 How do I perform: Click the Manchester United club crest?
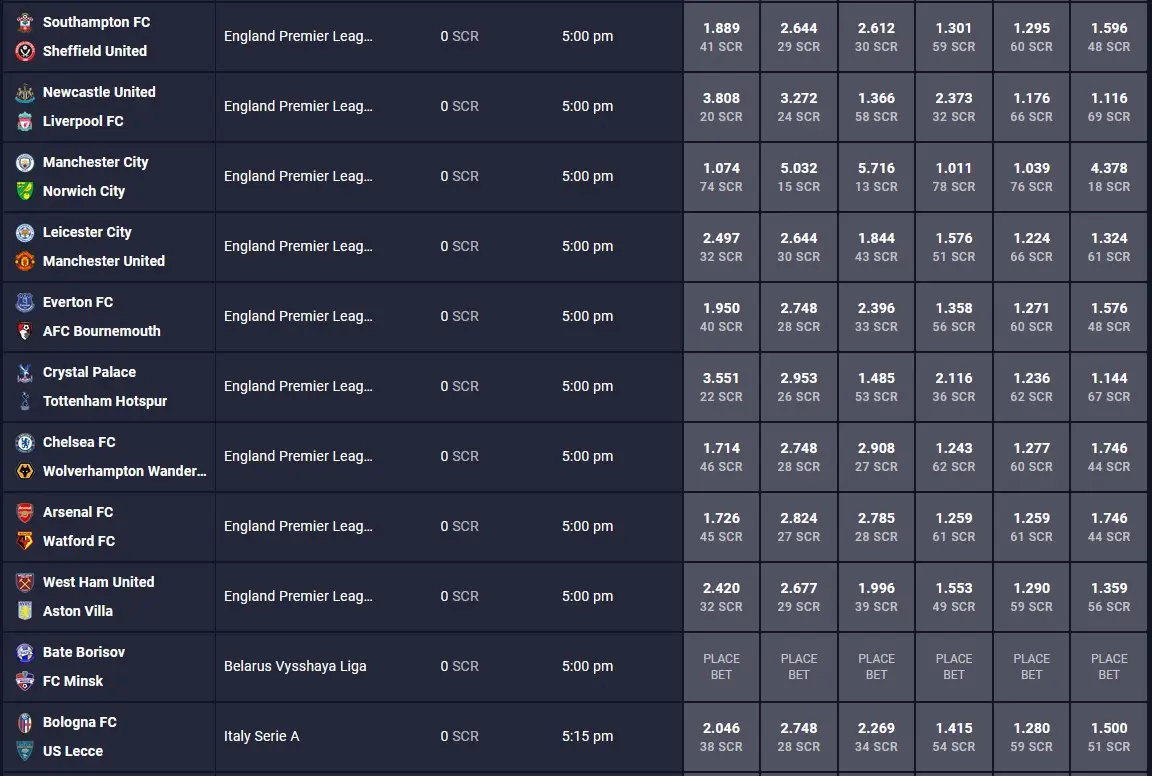(25, 261)
